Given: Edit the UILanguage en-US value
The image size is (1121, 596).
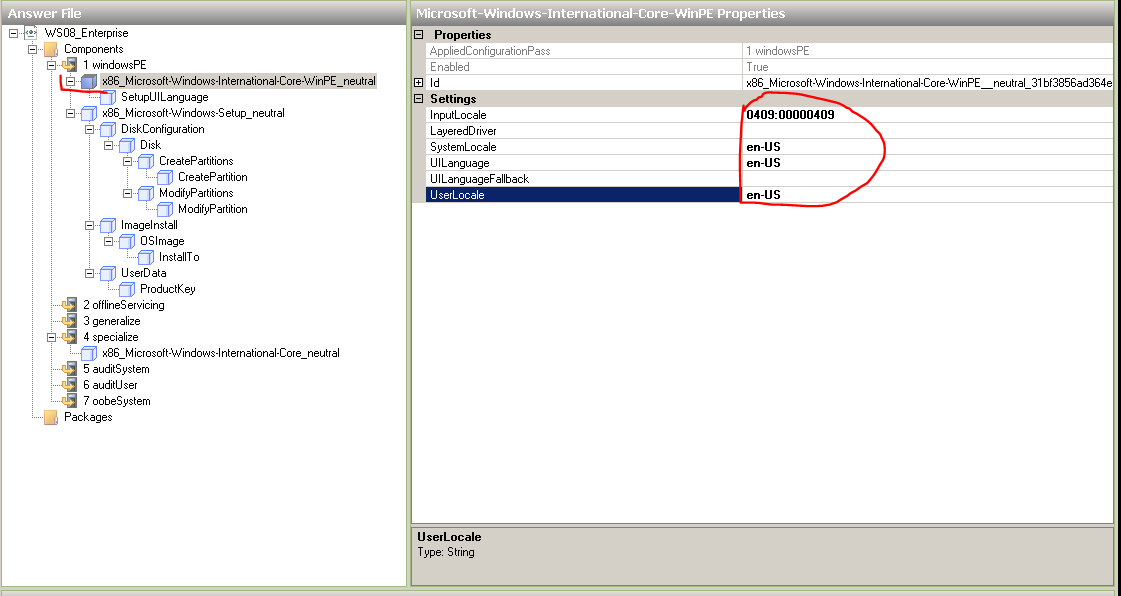Looking at the screenshot, I should 927,163.
